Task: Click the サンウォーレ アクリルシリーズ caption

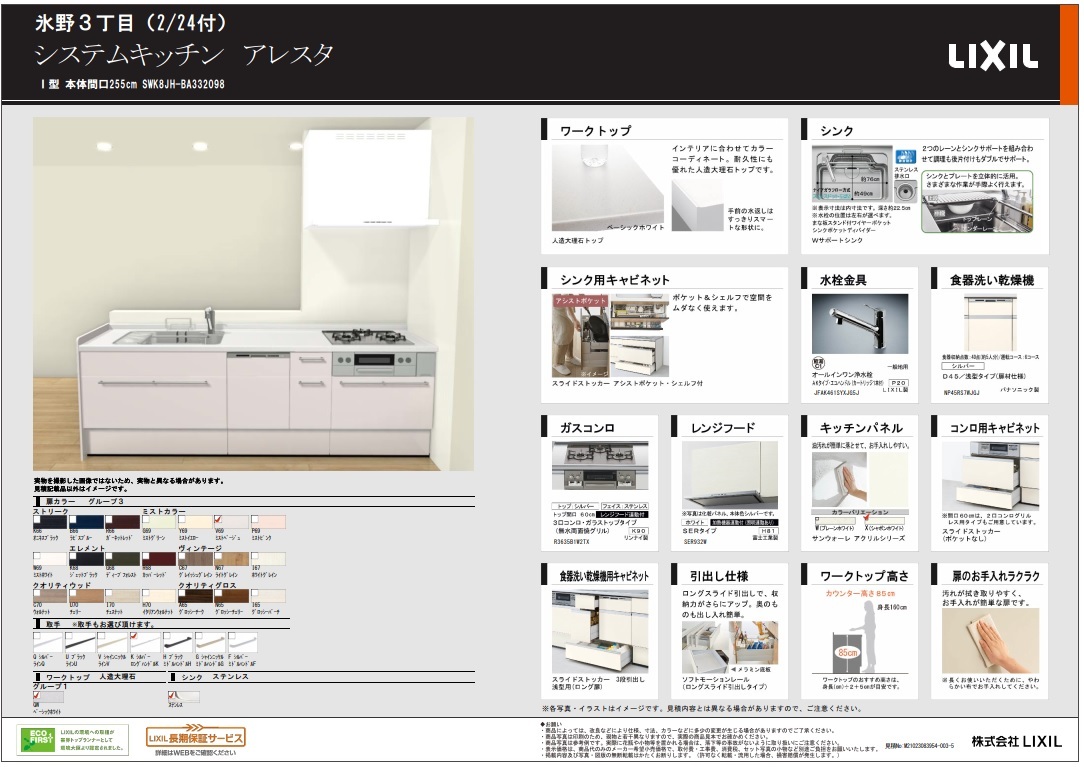Action: (x=858, y=537)
